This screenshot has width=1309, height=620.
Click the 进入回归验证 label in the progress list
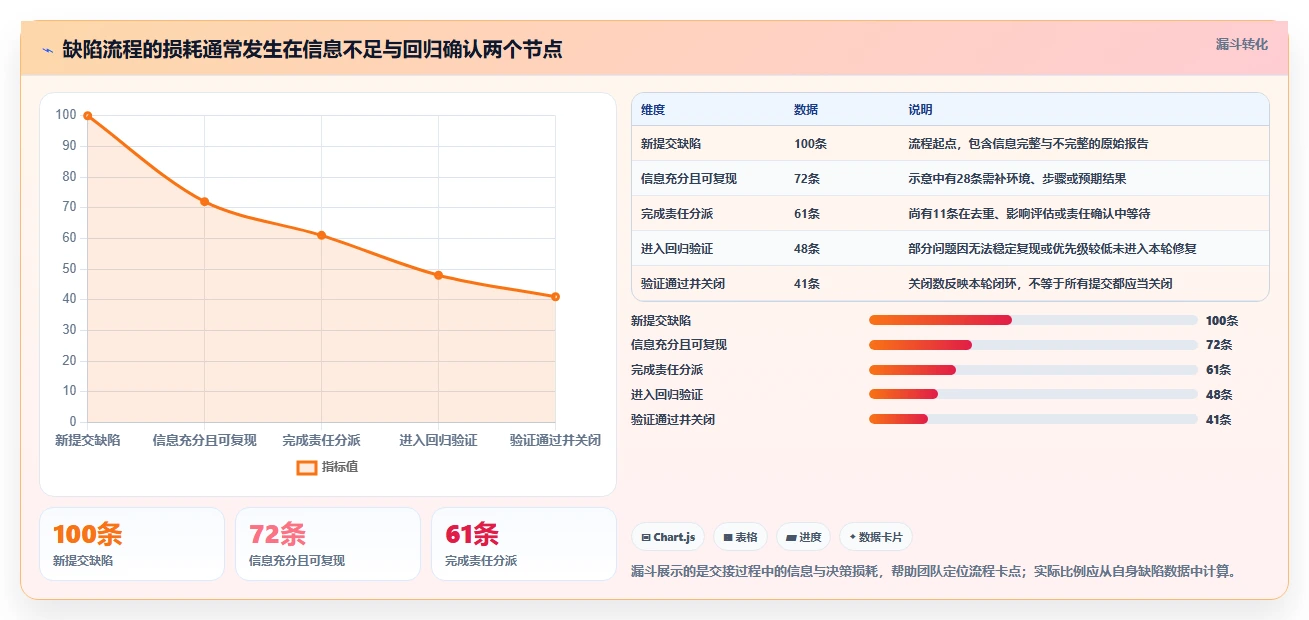pyautogui.click(x=667, y=394)
